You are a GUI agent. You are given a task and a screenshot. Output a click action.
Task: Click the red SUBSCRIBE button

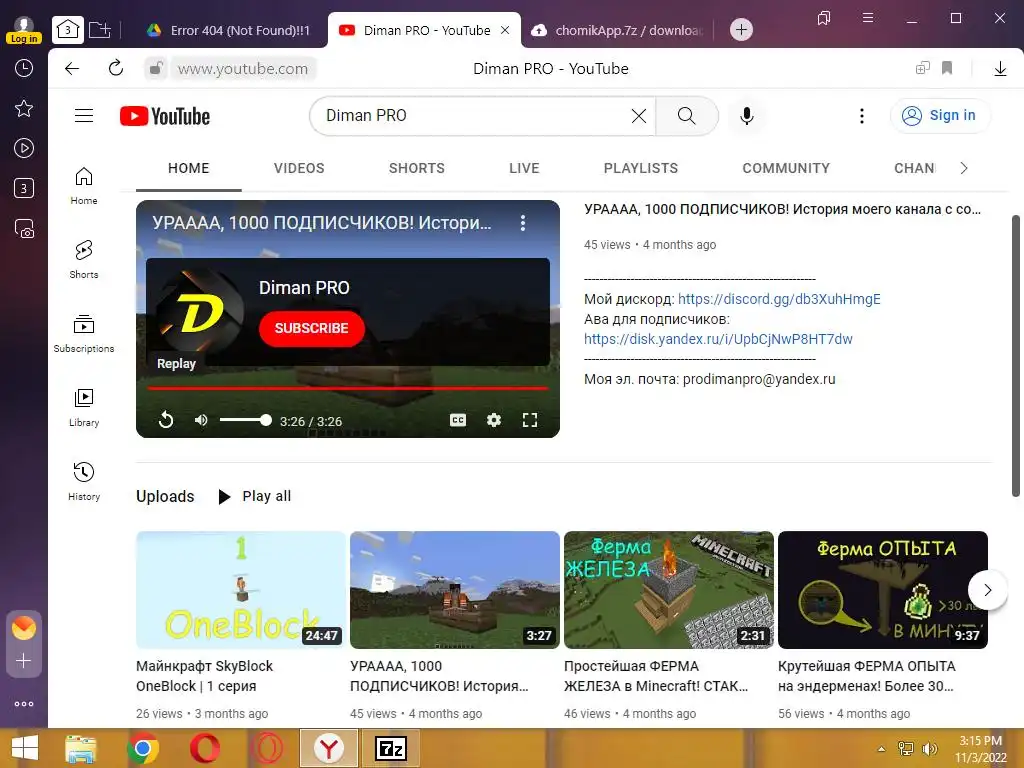click(311, 328)
